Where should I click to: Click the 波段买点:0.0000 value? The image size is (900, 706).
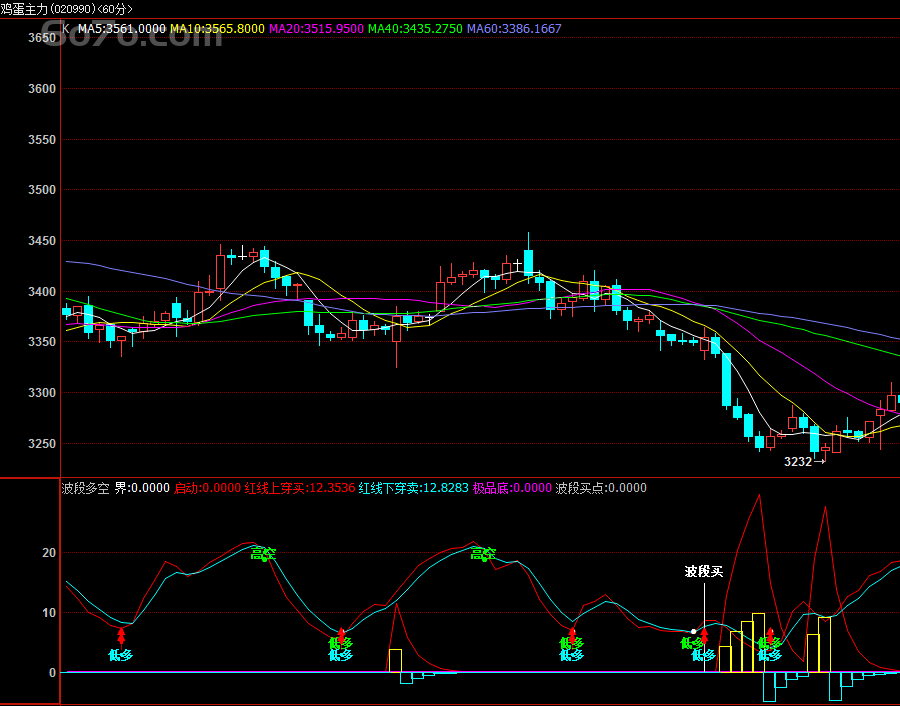(601, 488)
